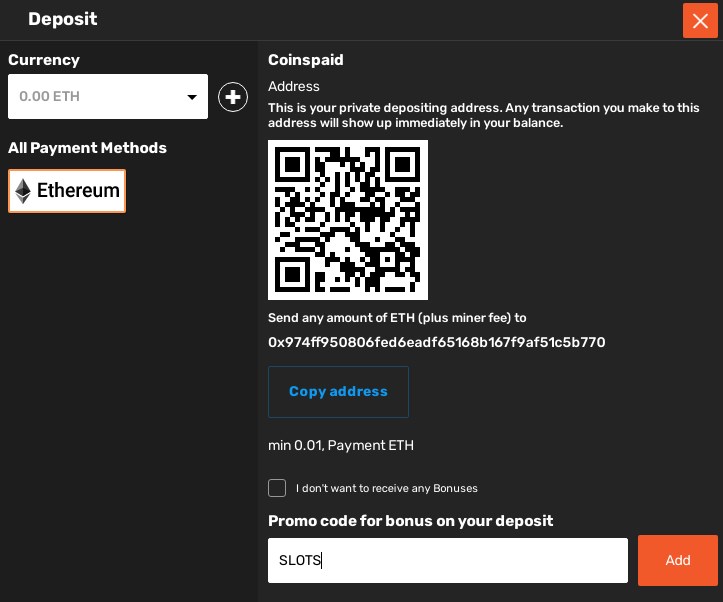The image size is (723, 602).
Task: Tick the no-bonuses checkbox
Action: (x=277, y=488)
